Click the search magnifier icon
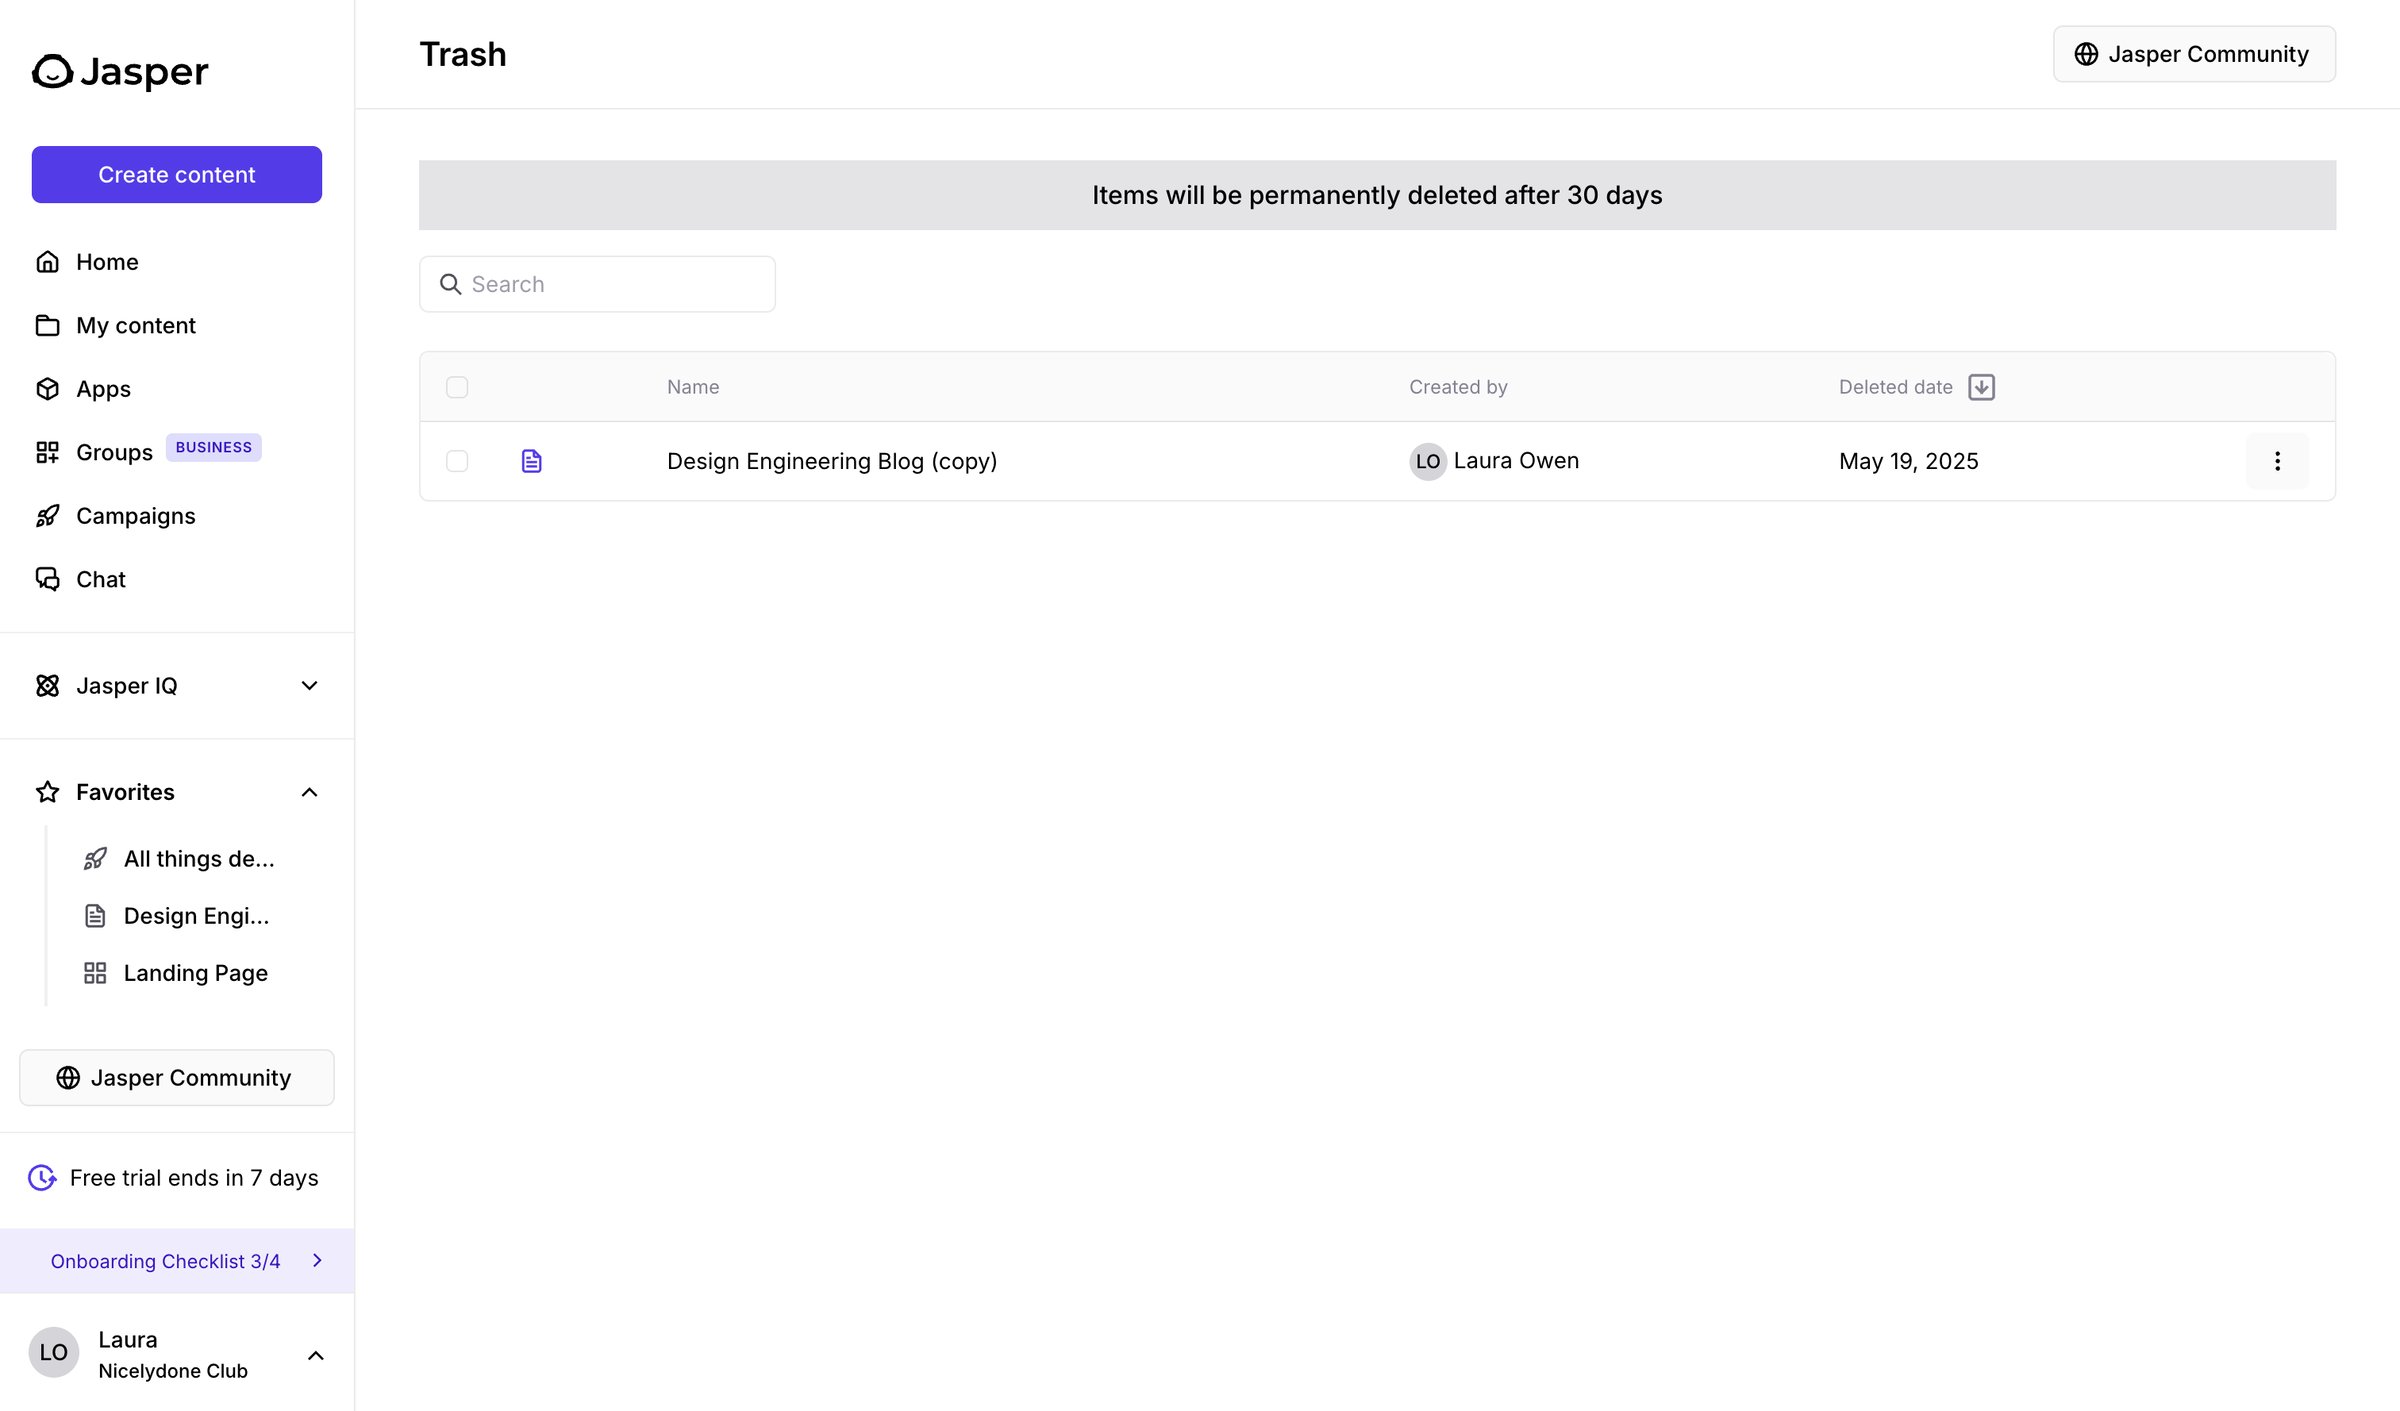2400x1411 pixels. 451,284
